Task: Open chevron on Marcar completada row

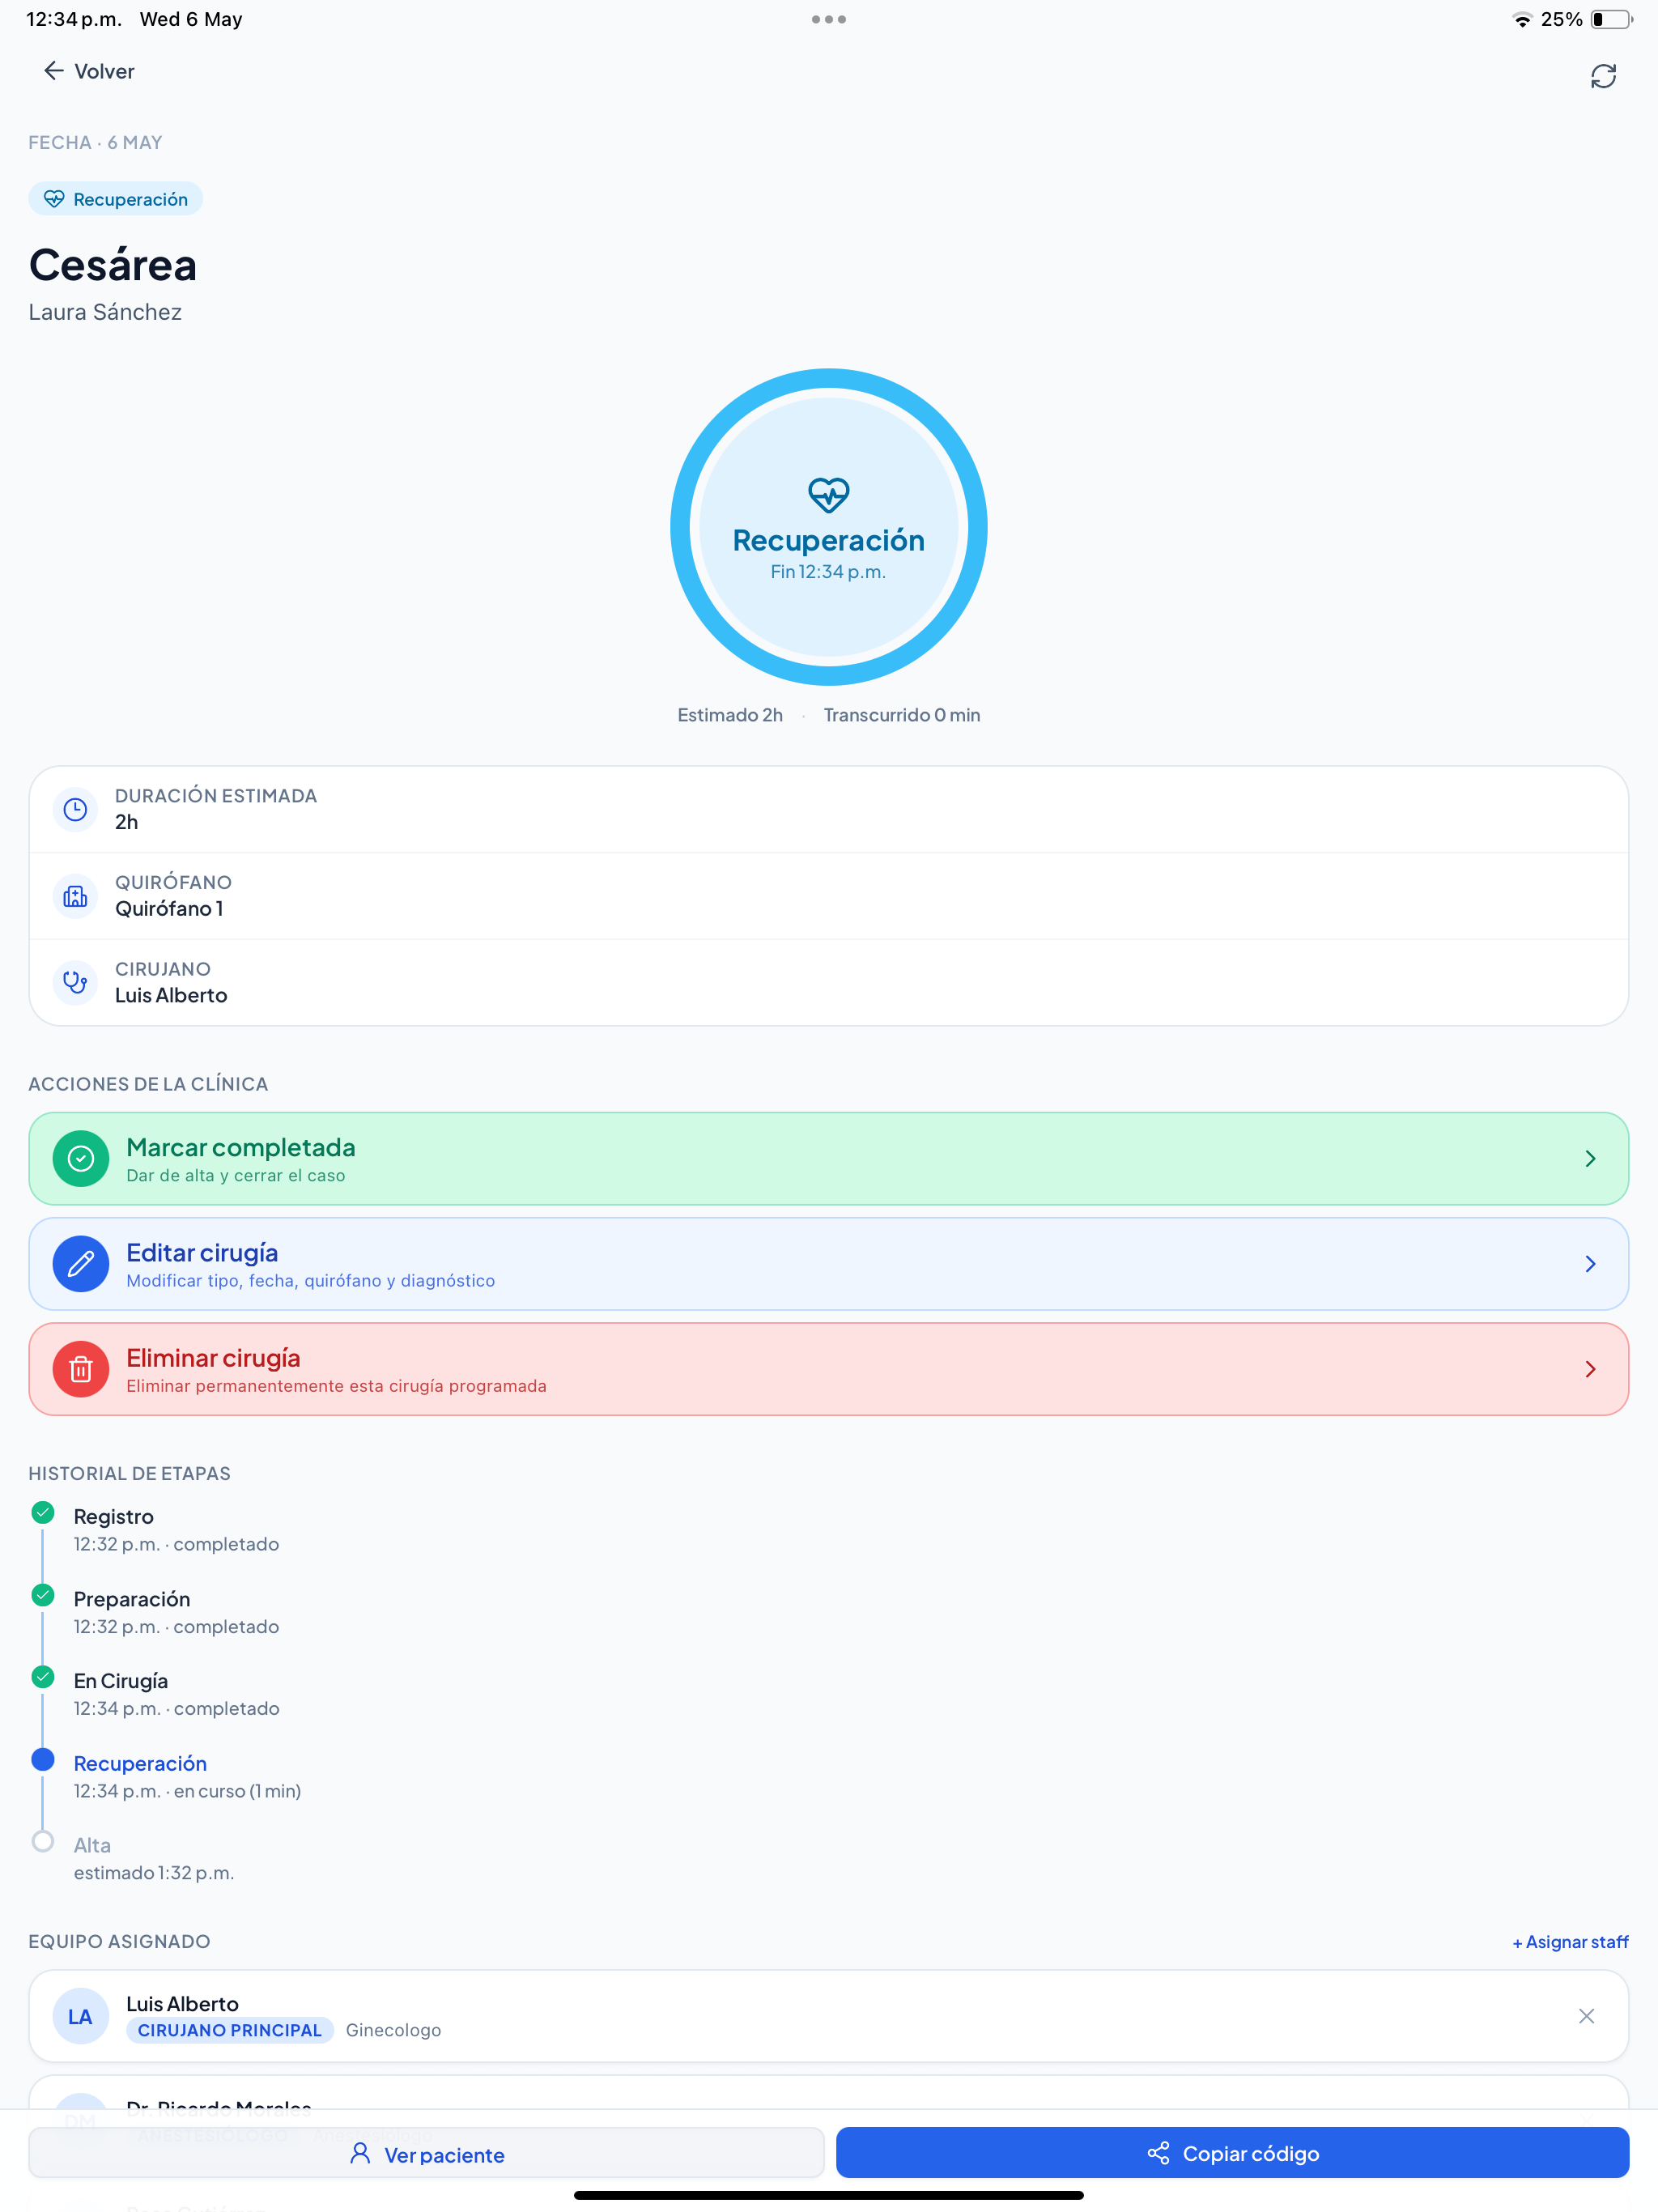Action: point(1590,1158)
